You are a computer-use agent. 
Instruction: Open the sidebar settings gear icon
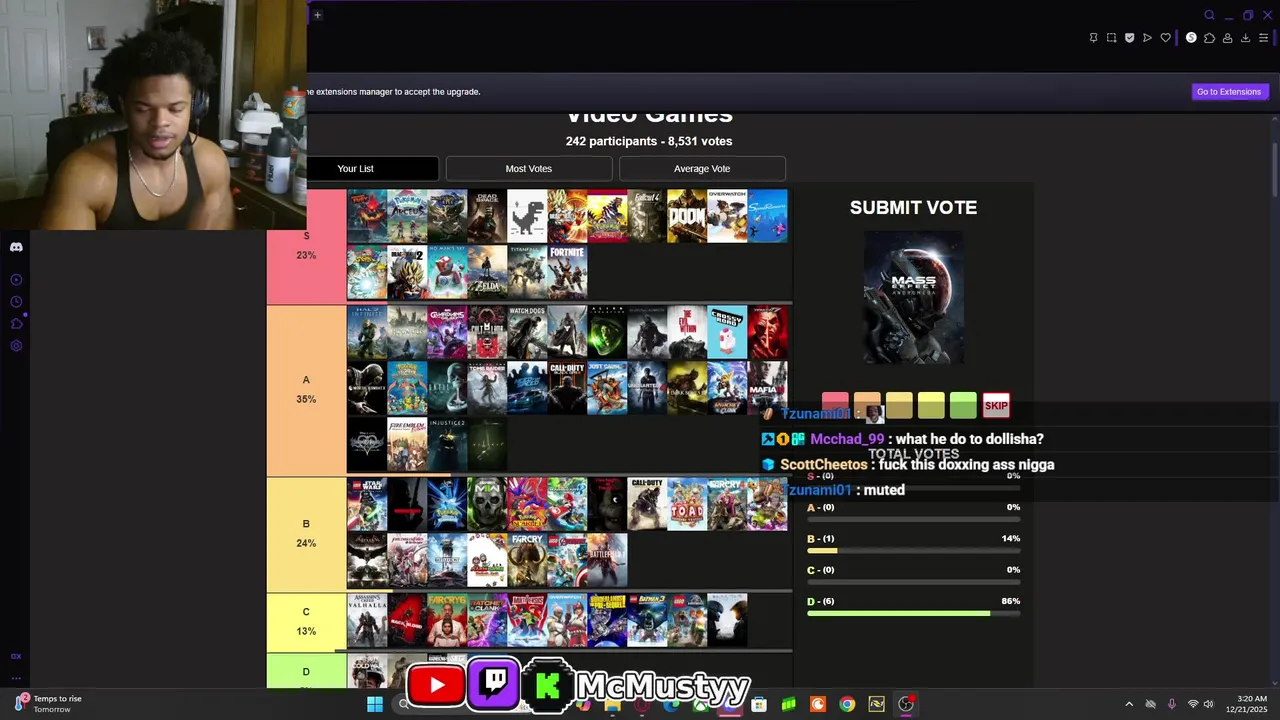[x=16, y=346]
